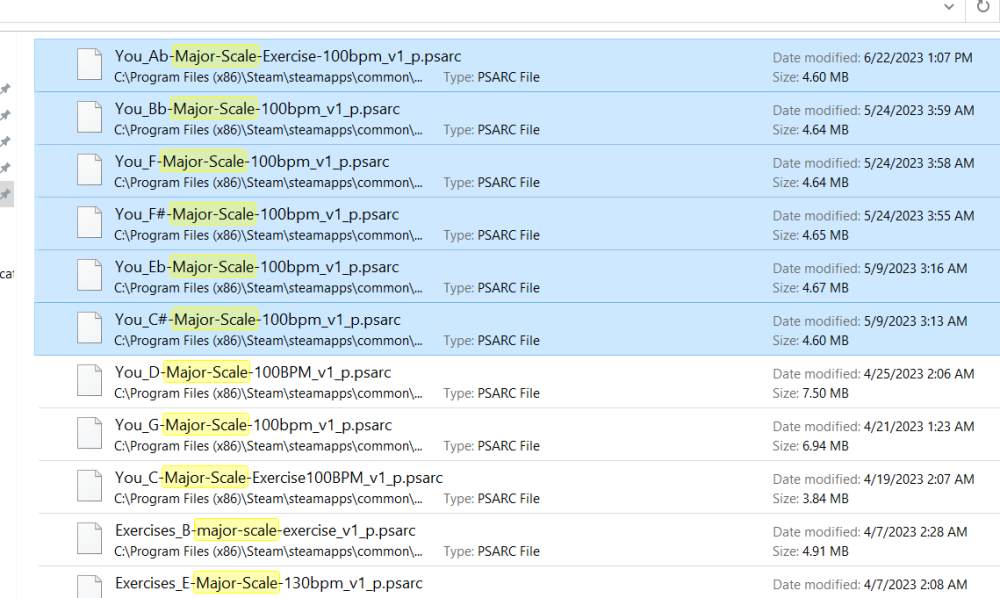Click the Exercises_E-Major-Scale-130bpm file icon
Viewport: 1000px width, 598px height.
click(90, 585)
